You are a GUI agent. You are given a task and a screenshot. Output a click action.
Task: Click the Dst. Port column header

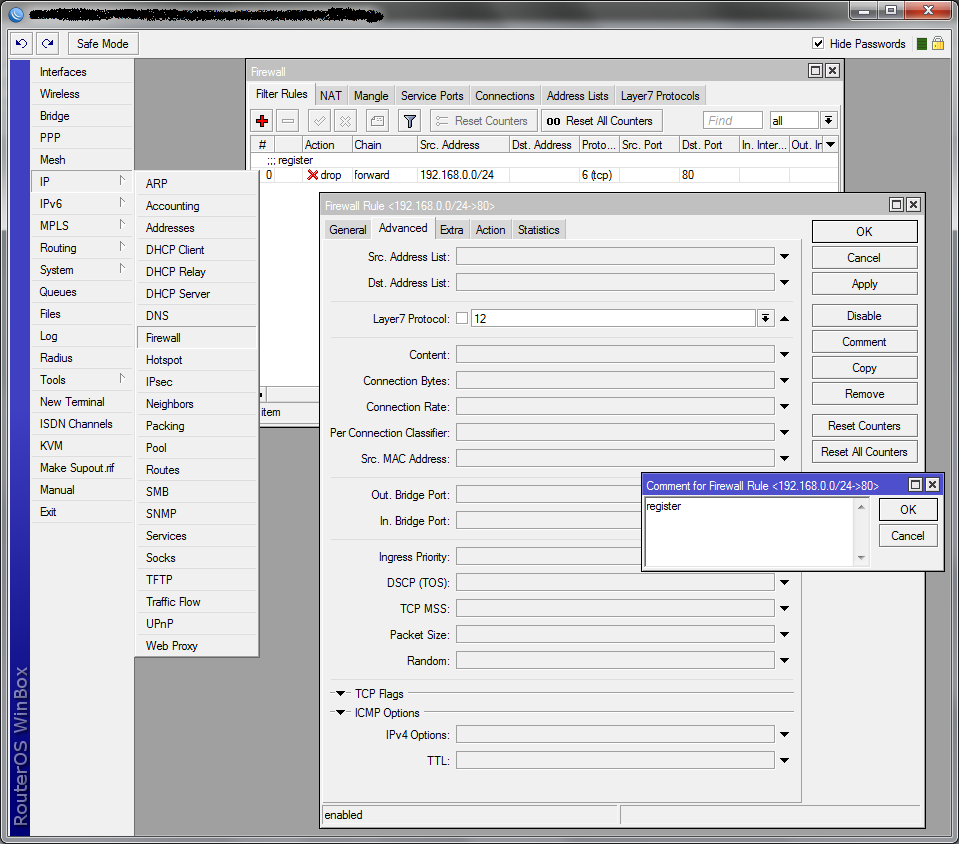click(x=709, y=145)
